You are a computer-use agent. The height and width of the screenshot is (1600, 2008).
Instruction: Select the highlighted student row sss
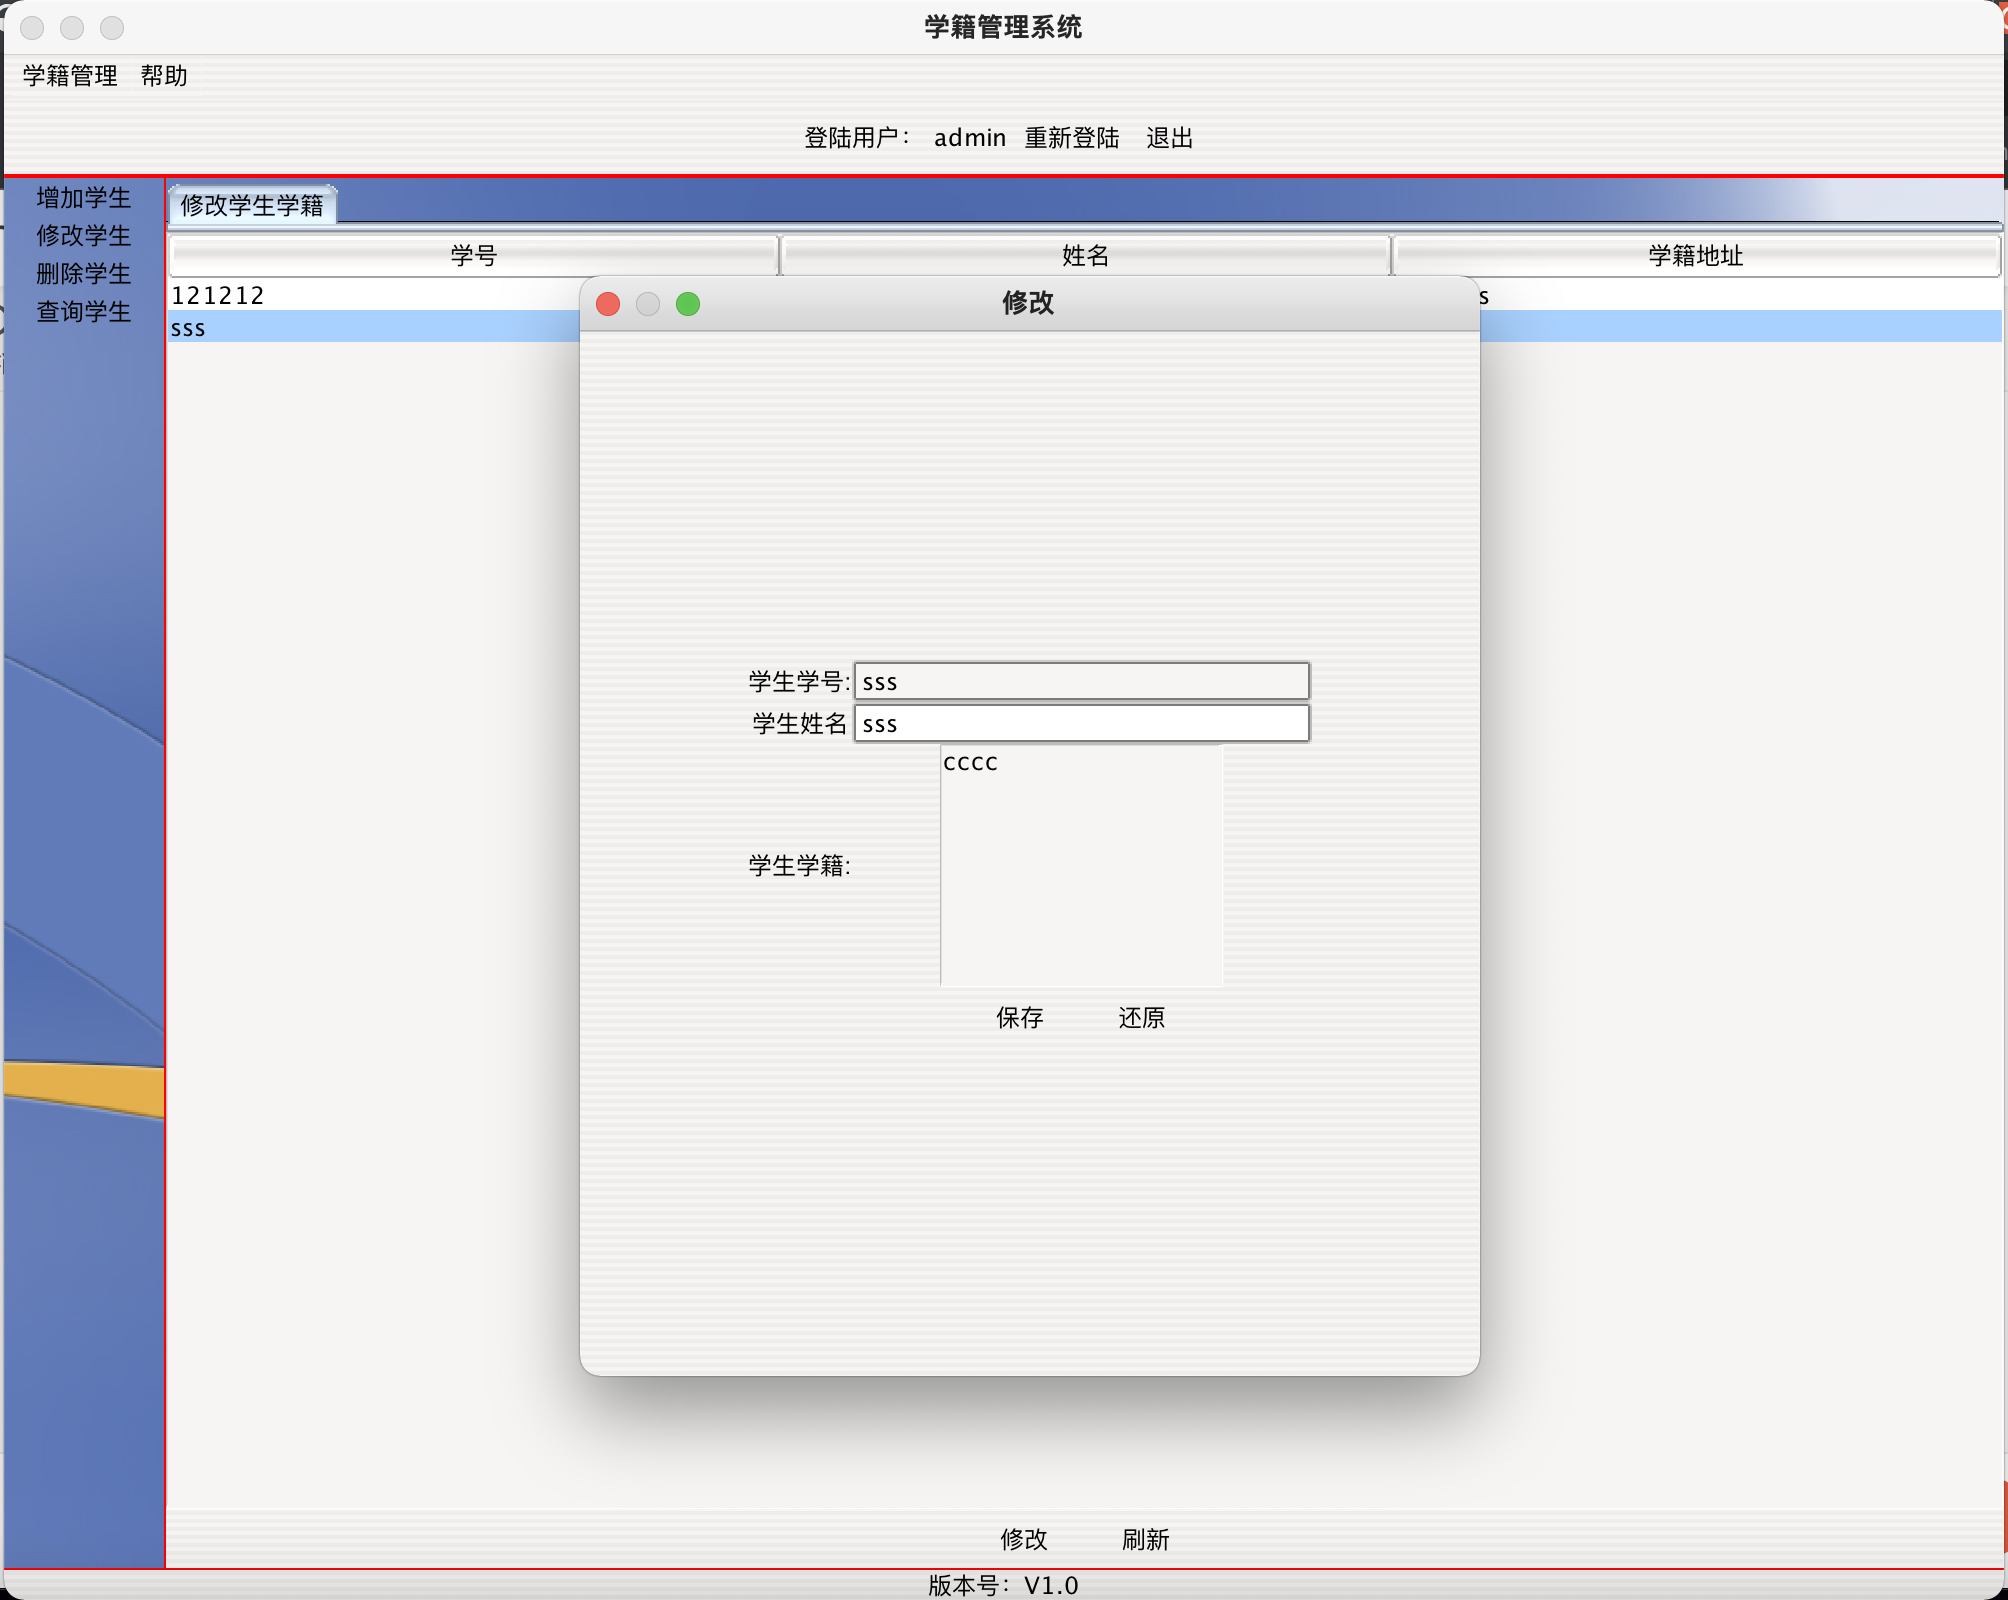tap(300, 327)
